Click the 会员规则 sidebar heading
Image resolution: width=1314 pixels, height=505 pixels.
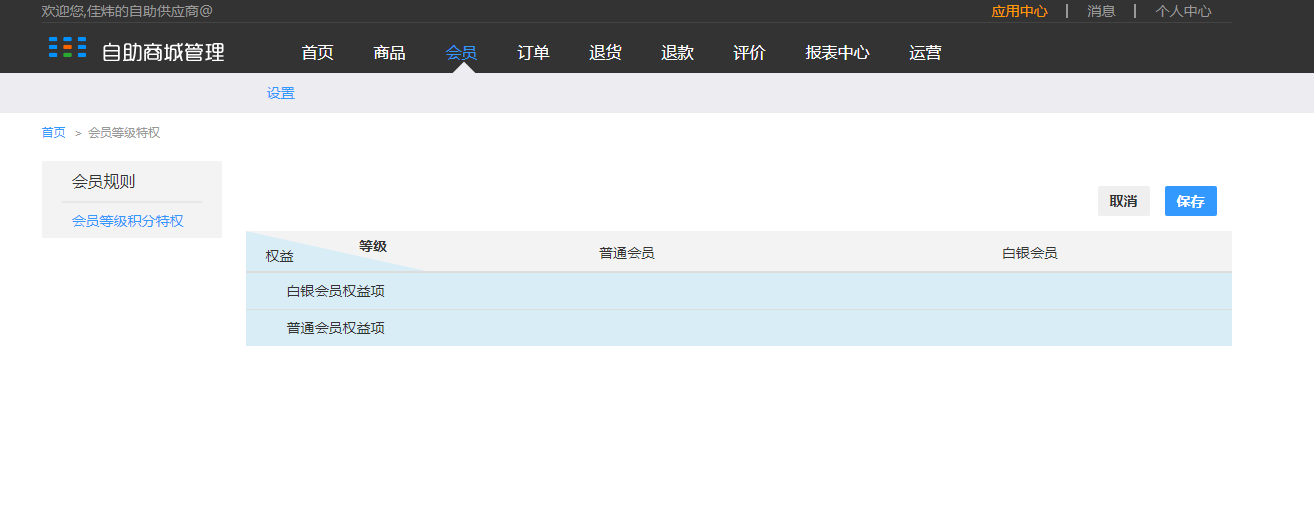point(103,181)
